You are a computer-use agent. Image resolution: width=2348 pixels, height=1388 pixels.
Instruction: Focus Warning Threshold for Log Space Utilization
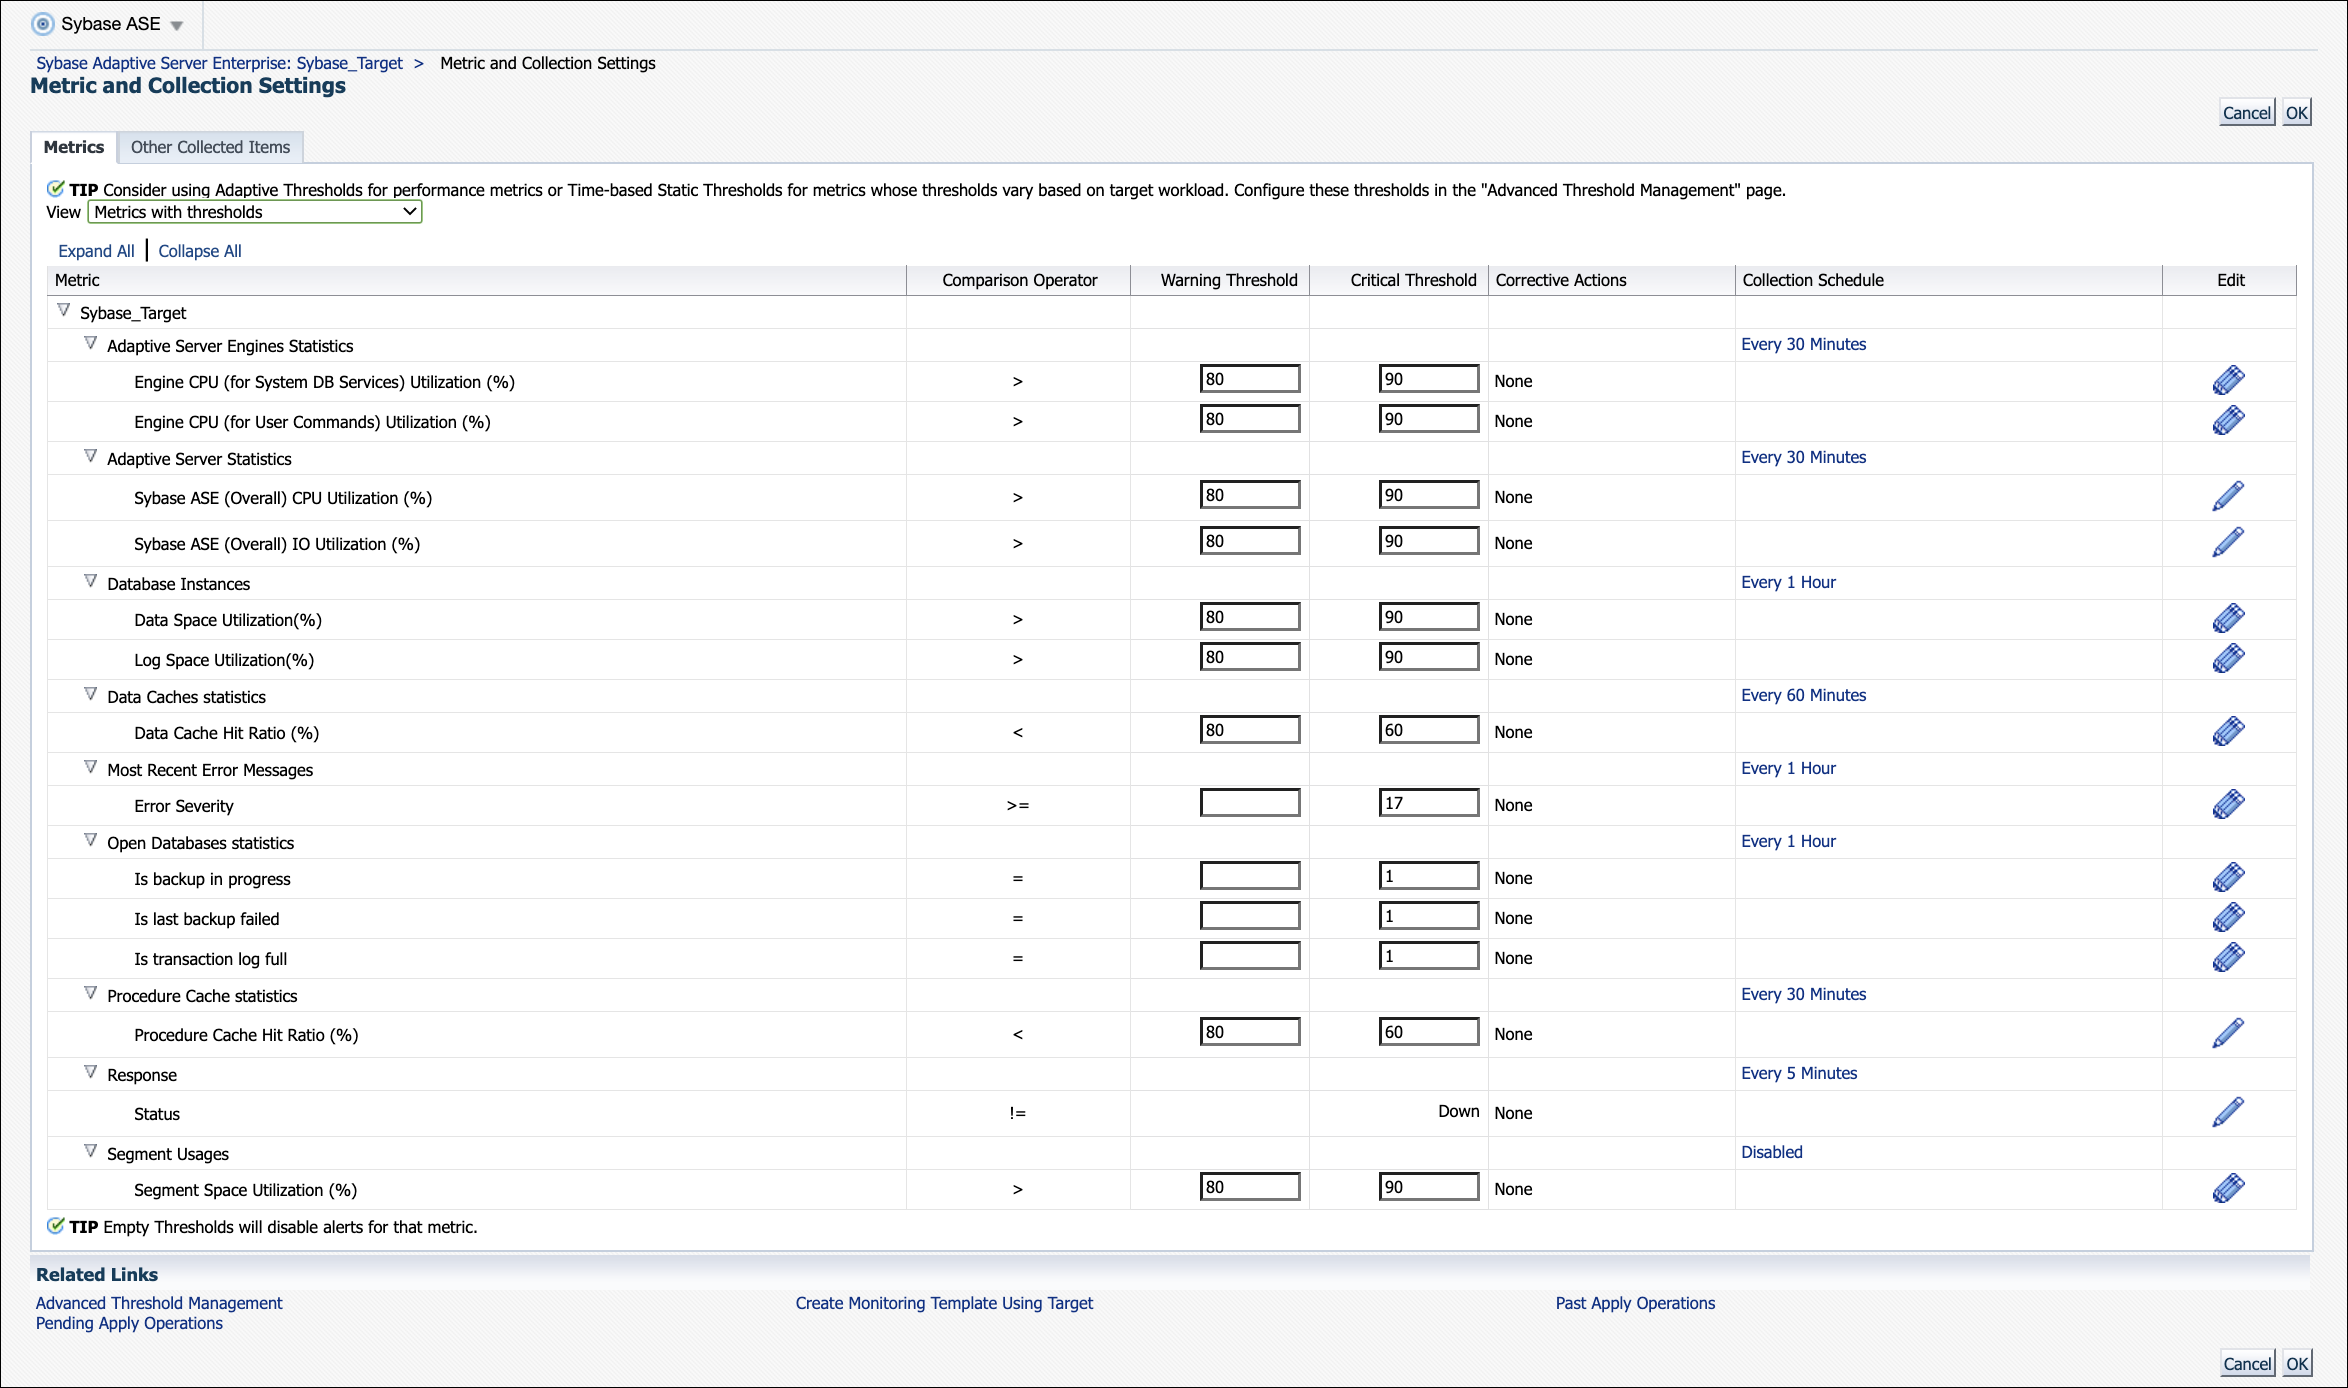tap(1250, 657)
